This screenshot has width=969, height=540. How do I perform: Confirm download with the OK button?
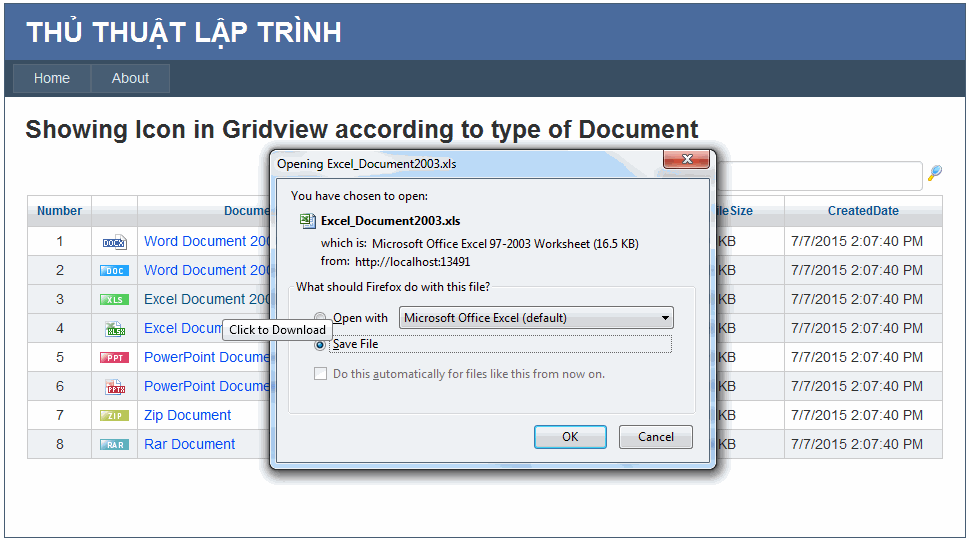tap(570, 437)
